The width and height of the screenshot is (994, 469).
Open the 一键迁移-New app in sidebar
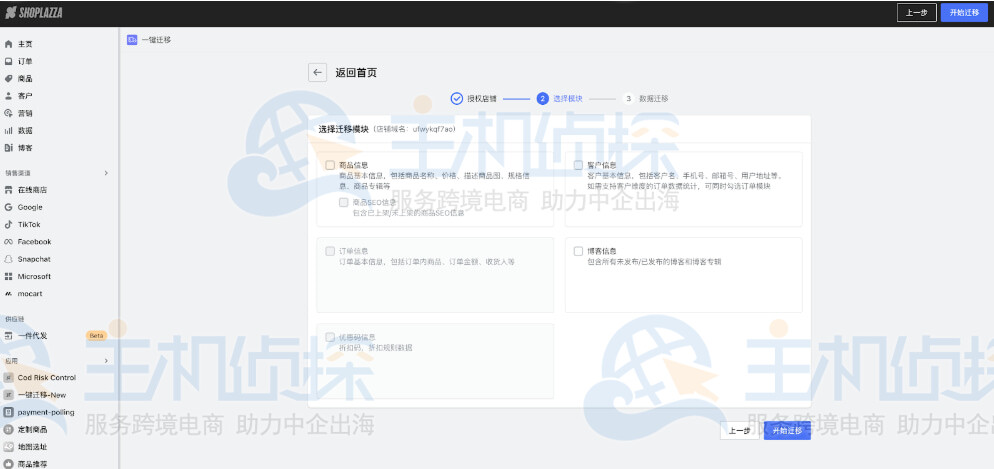(x=42, y=395)
